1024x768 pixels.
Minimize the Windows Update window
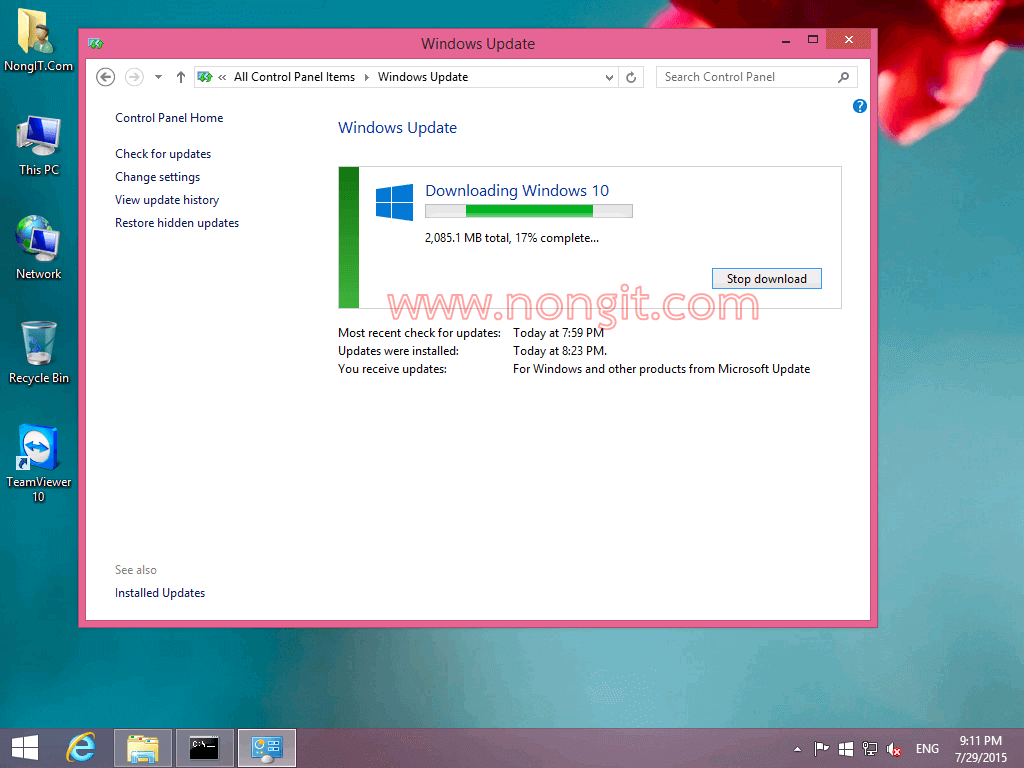click(x=786, y=40)
